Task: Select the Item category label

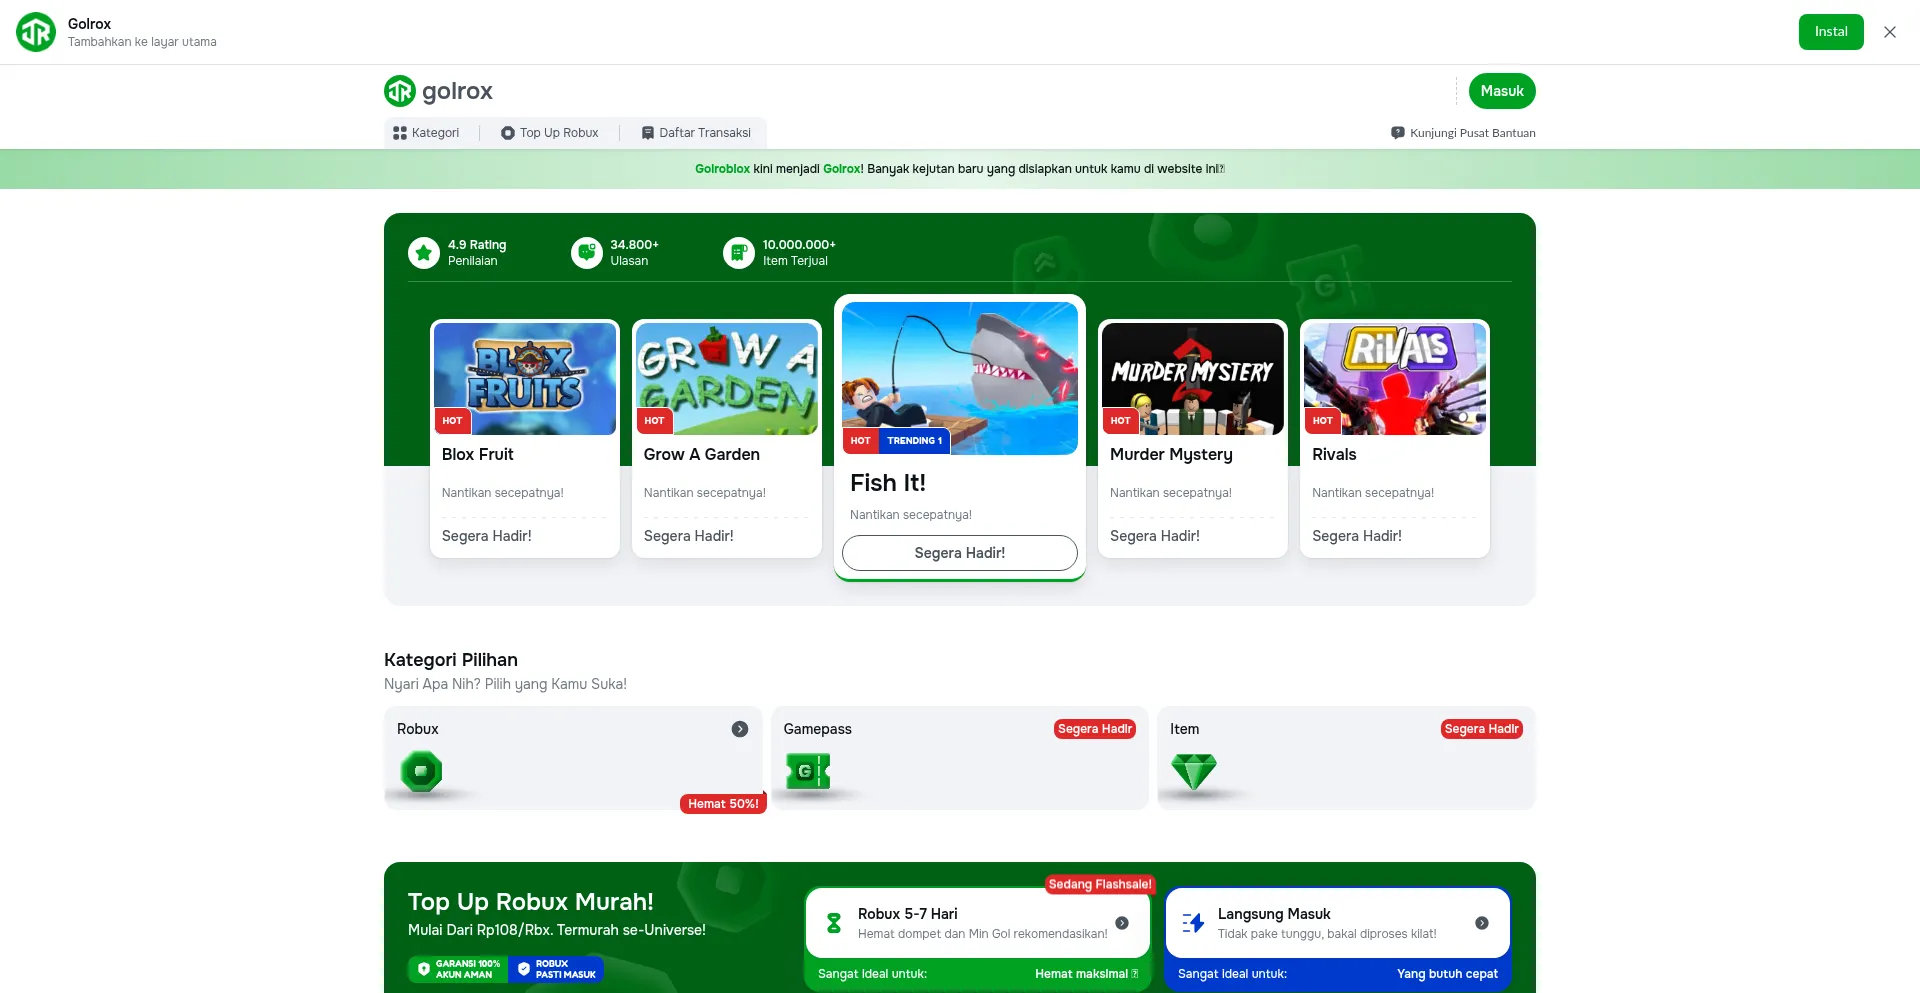Action: click(x=1185, y=729)
